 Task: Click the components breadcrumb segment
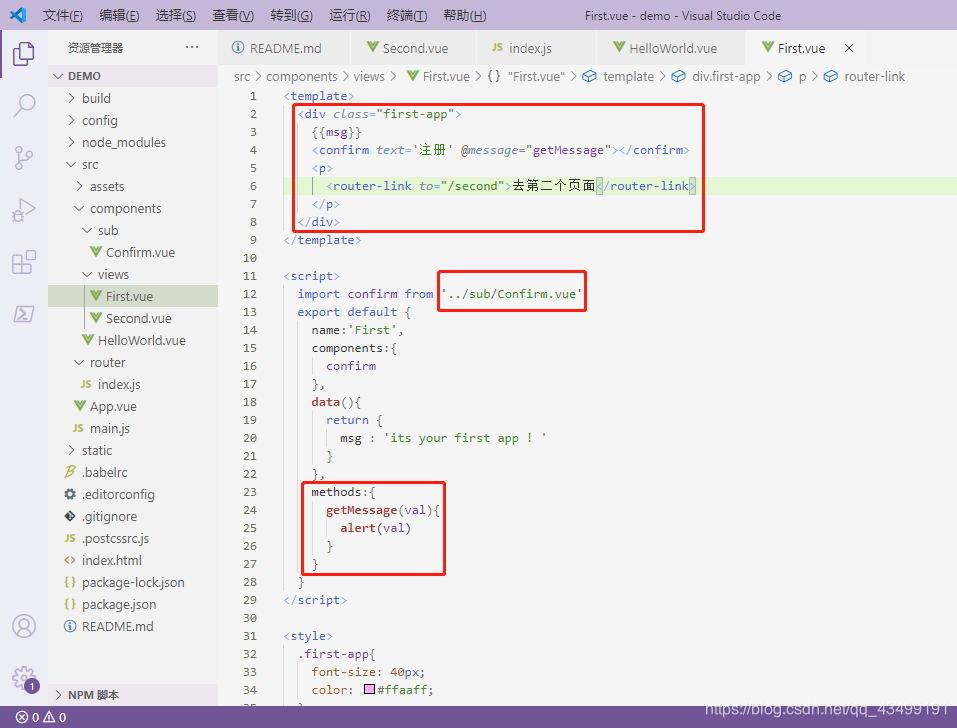[302, 76]
